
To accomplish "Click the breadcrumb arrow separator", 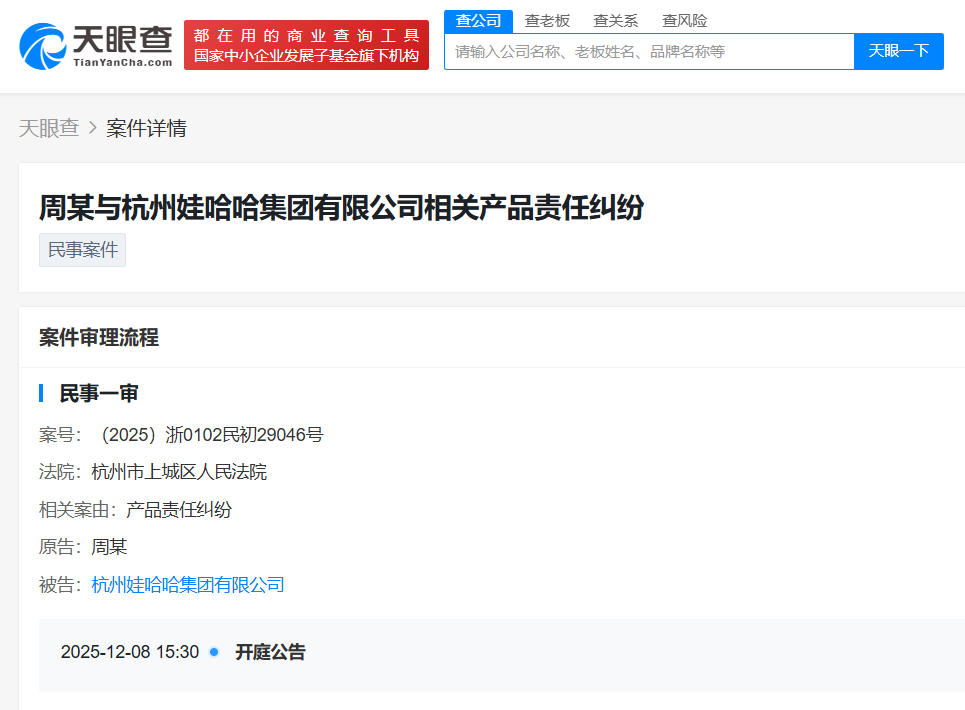I will (93, 128).
